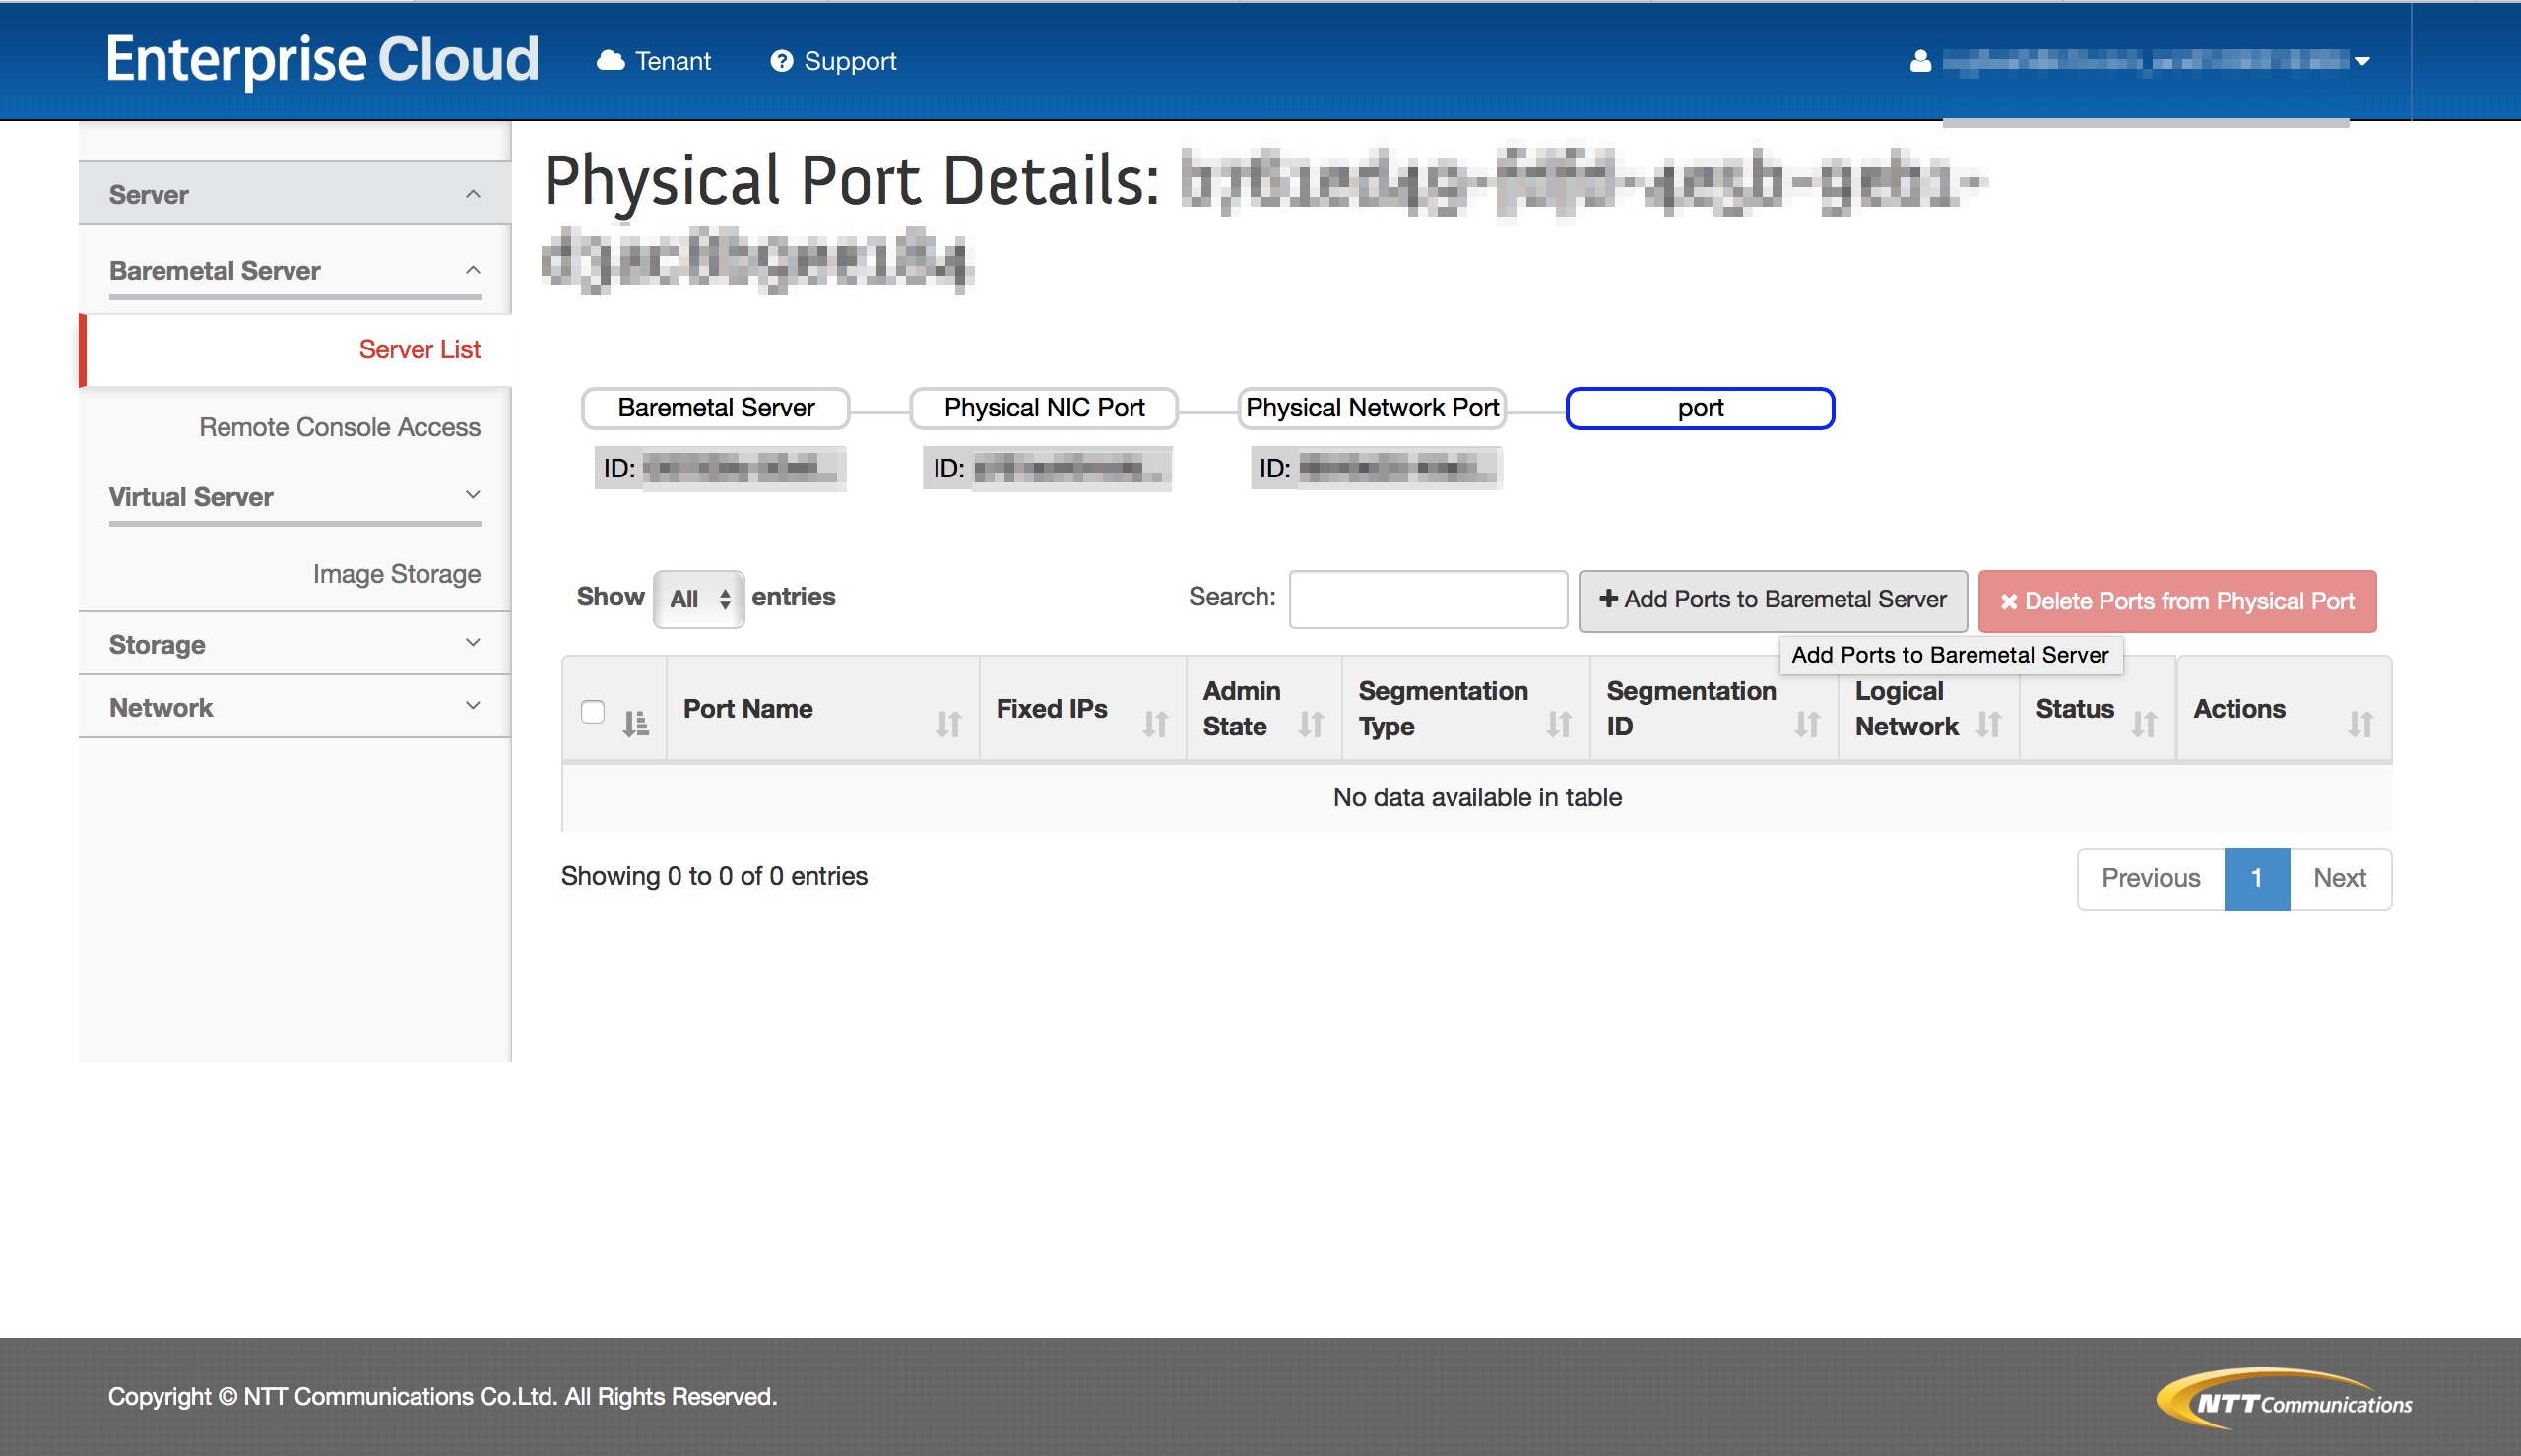This screenshot has width=2521, height=1456.
Task: Expand the Storage sidebar section
Action: point(294,644)
